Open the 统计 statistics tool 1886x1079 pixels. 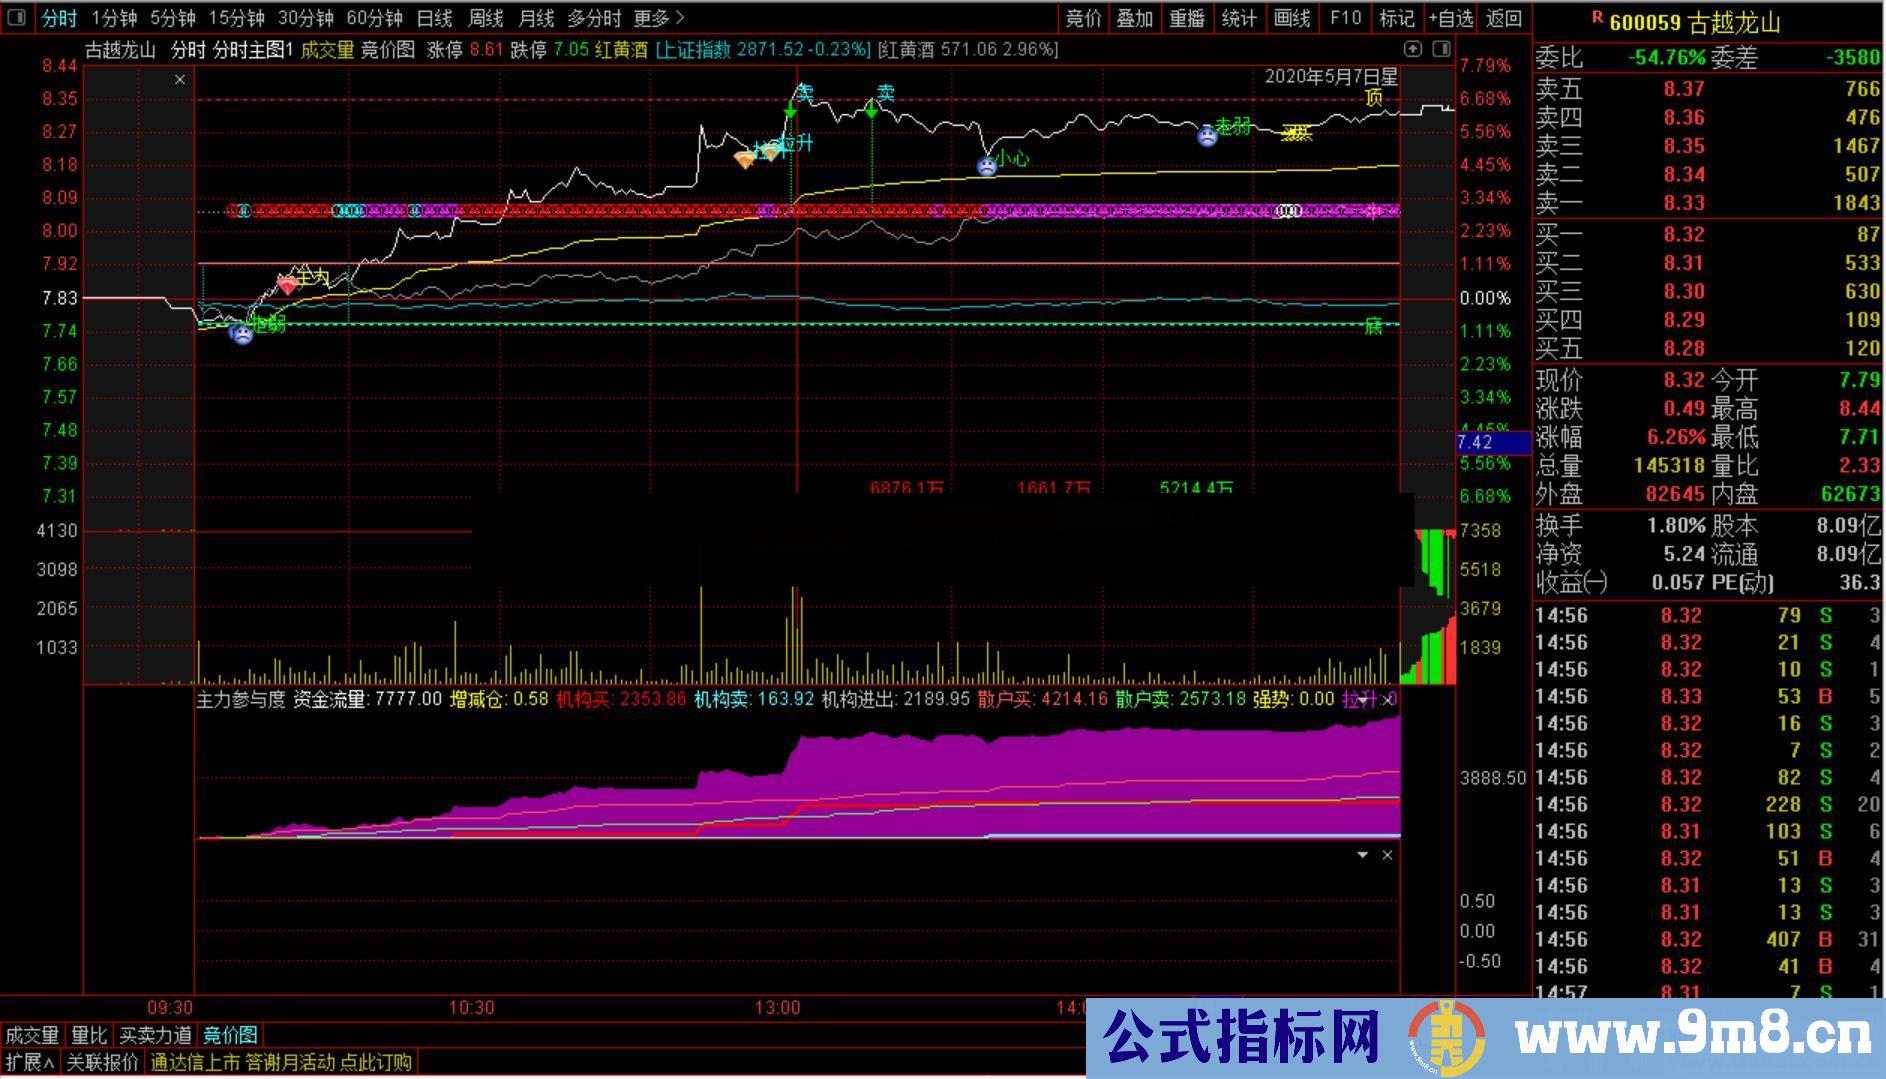(x=1240, y=17)
